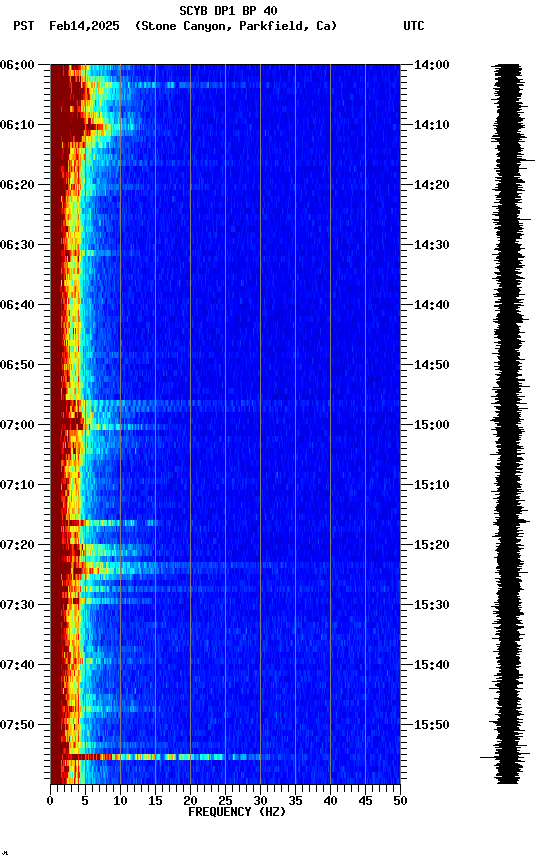Click the '0' frequency axis label

point(50,801)
